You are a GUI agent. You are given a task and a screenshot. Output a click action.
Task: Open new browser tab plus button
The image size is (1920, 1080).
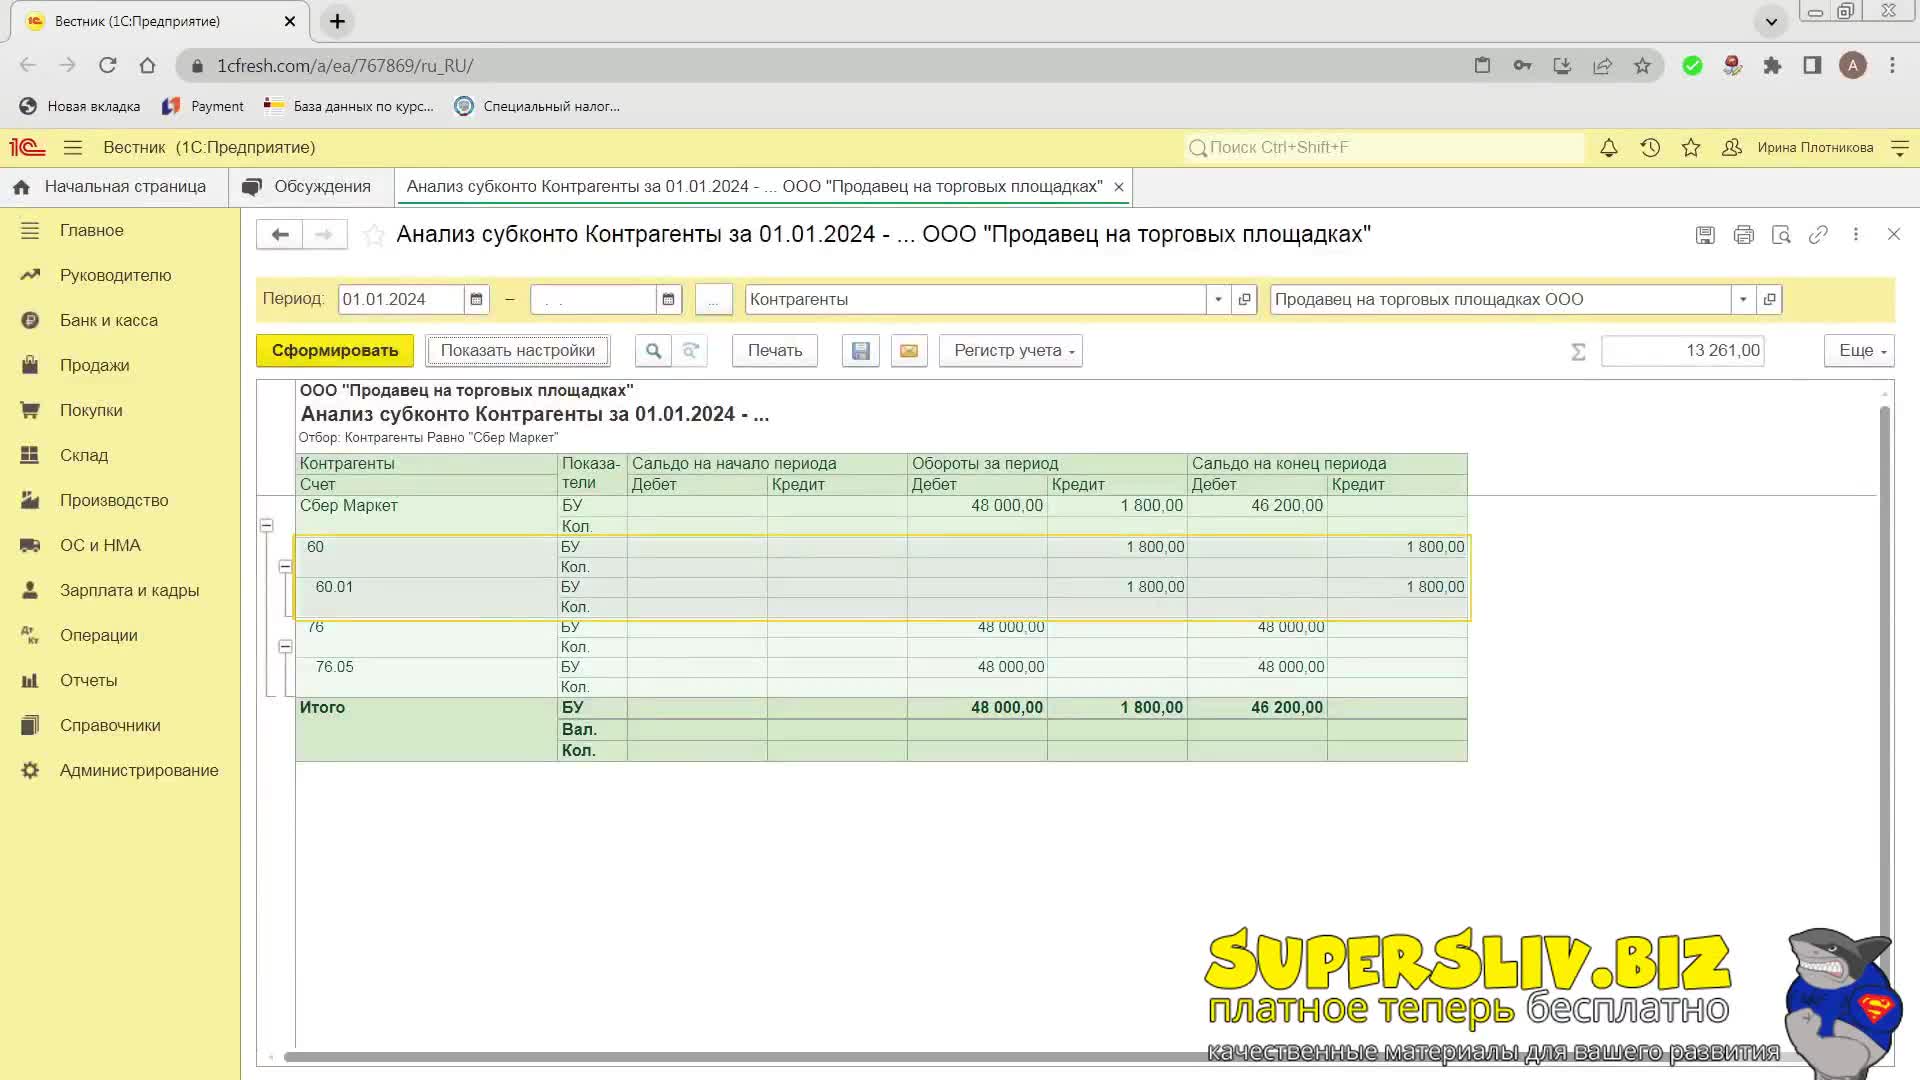(x=338, y=21)
